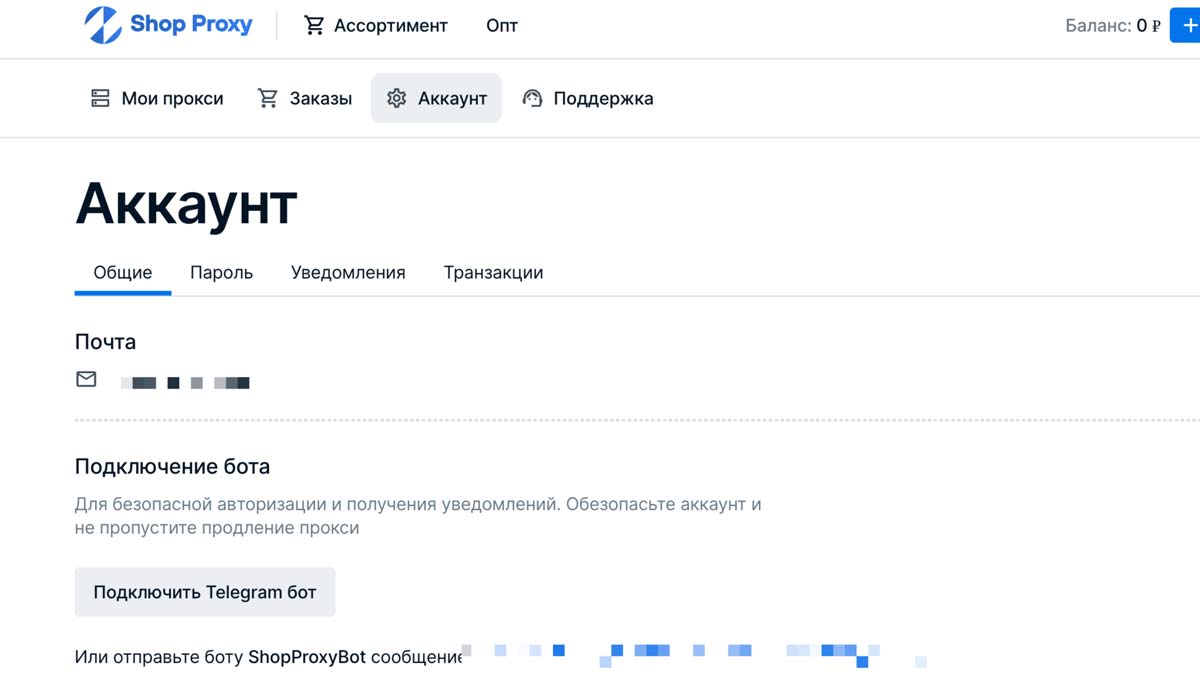This screenshot has width=1200, height=700.
Task: Open Поддержка using the headset icon
Action: [533, 98]
